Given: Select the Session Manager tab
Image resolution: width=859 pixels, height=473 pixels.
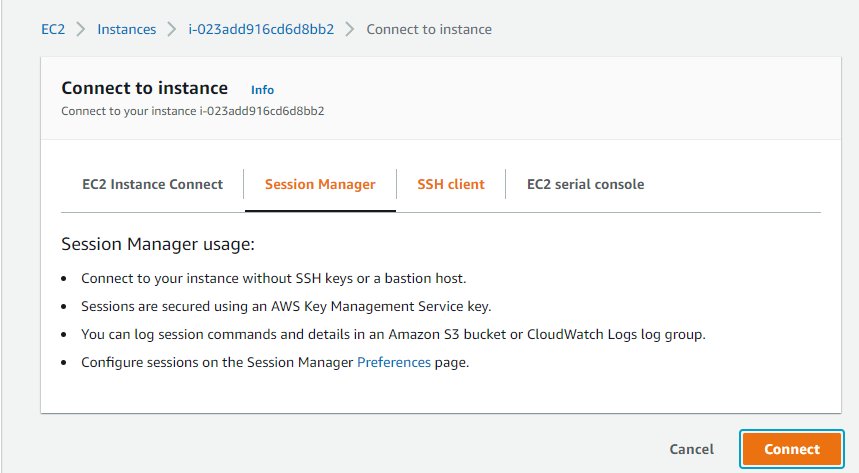Looking at the screenshot, I should [x=320, y=184].
